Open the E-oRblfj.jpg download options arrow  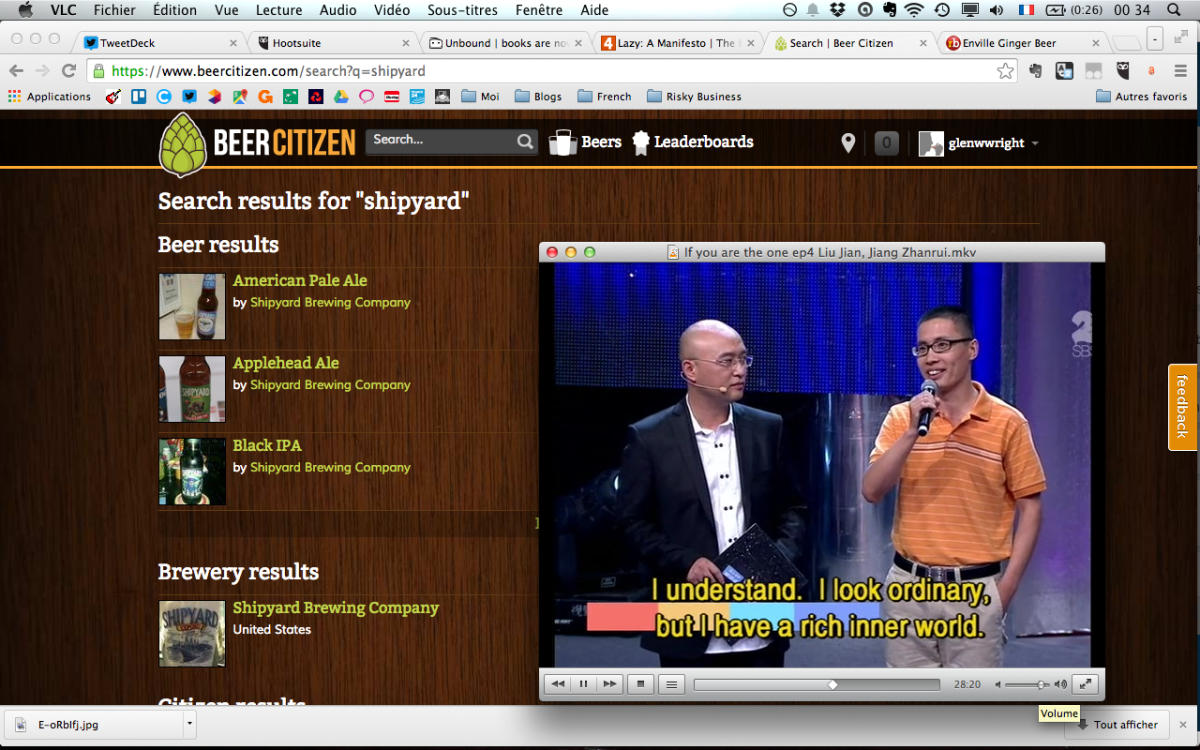click(x=188, y=724)
